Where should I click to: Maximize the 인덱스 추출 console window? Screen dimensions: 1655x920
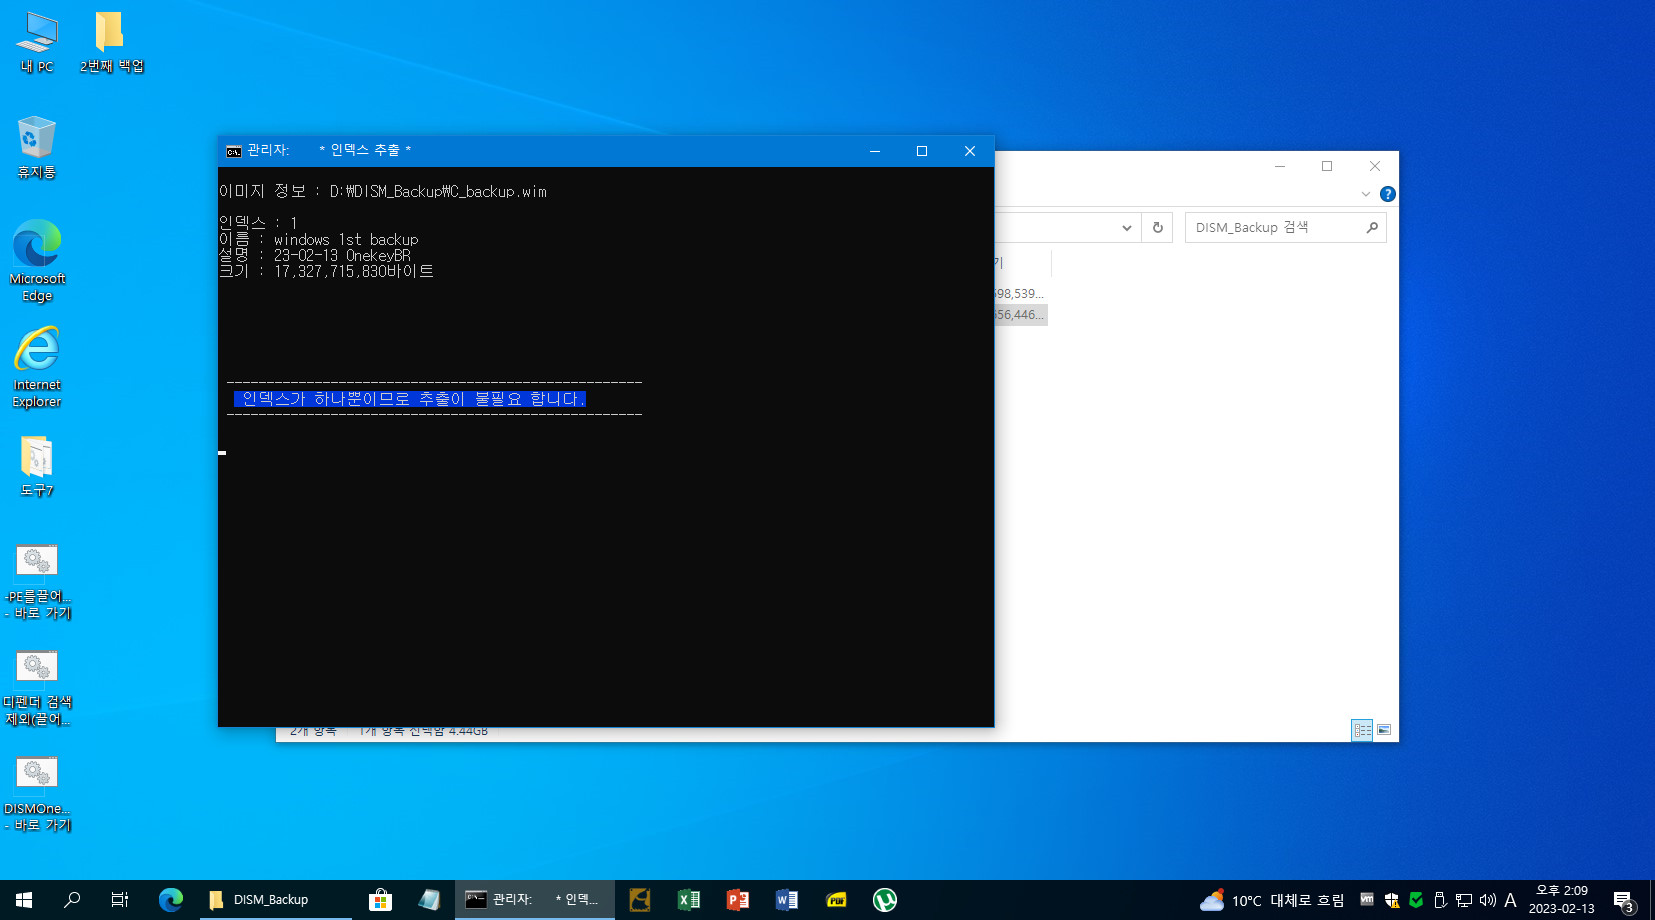[x=922, y=151]
